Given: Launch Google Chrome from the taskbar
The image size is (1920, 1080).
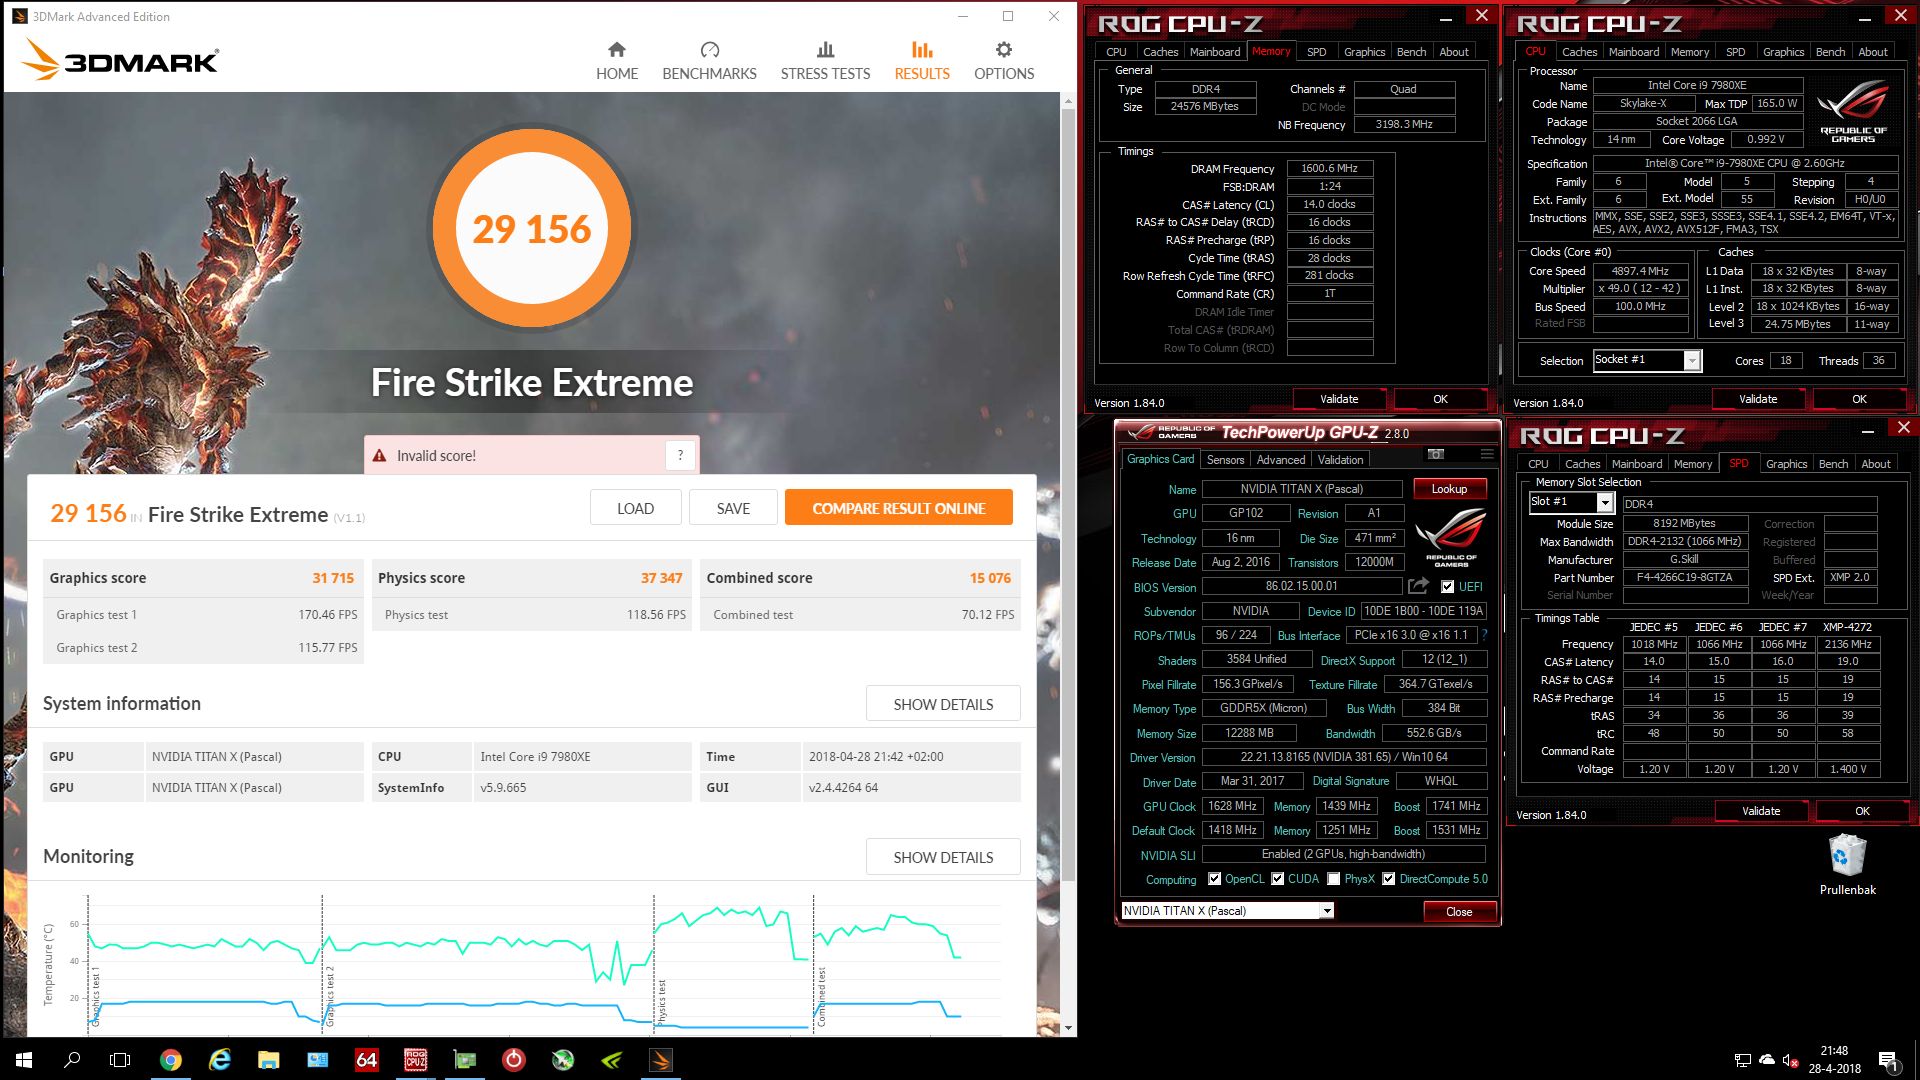Looking at the screenshot, I should tap(171, 1060).
